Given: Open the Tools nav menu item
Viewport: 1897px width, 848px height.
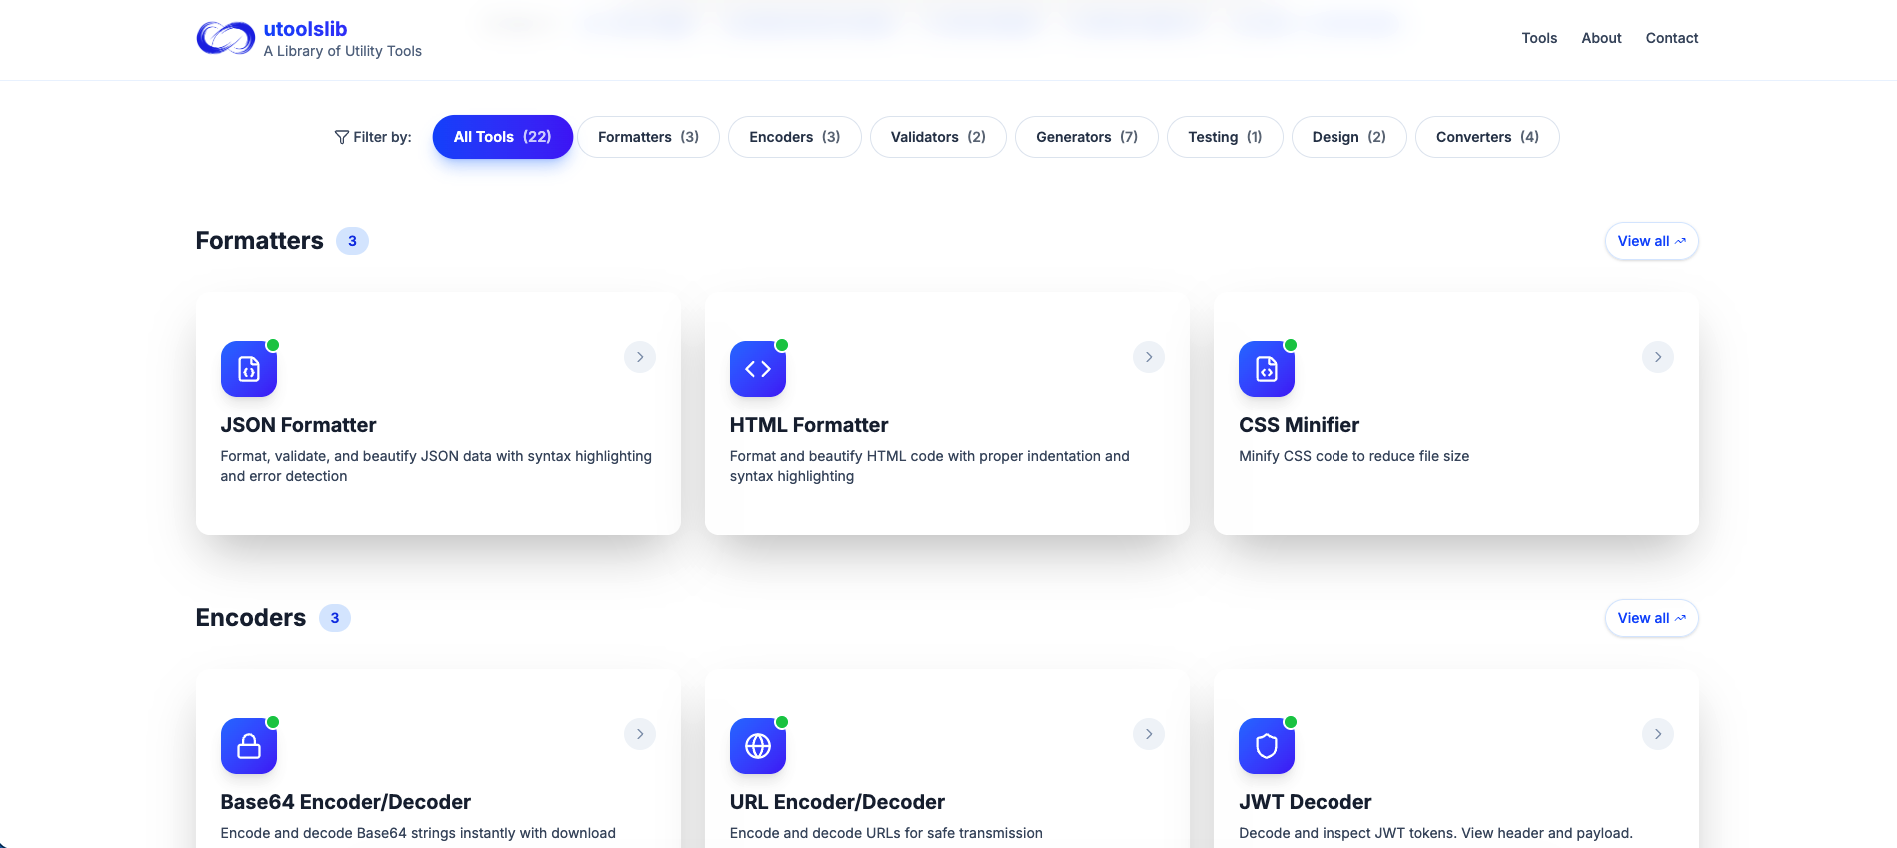Looking at the screenshot, I should pyautogui.click(x=1539, y=38).
